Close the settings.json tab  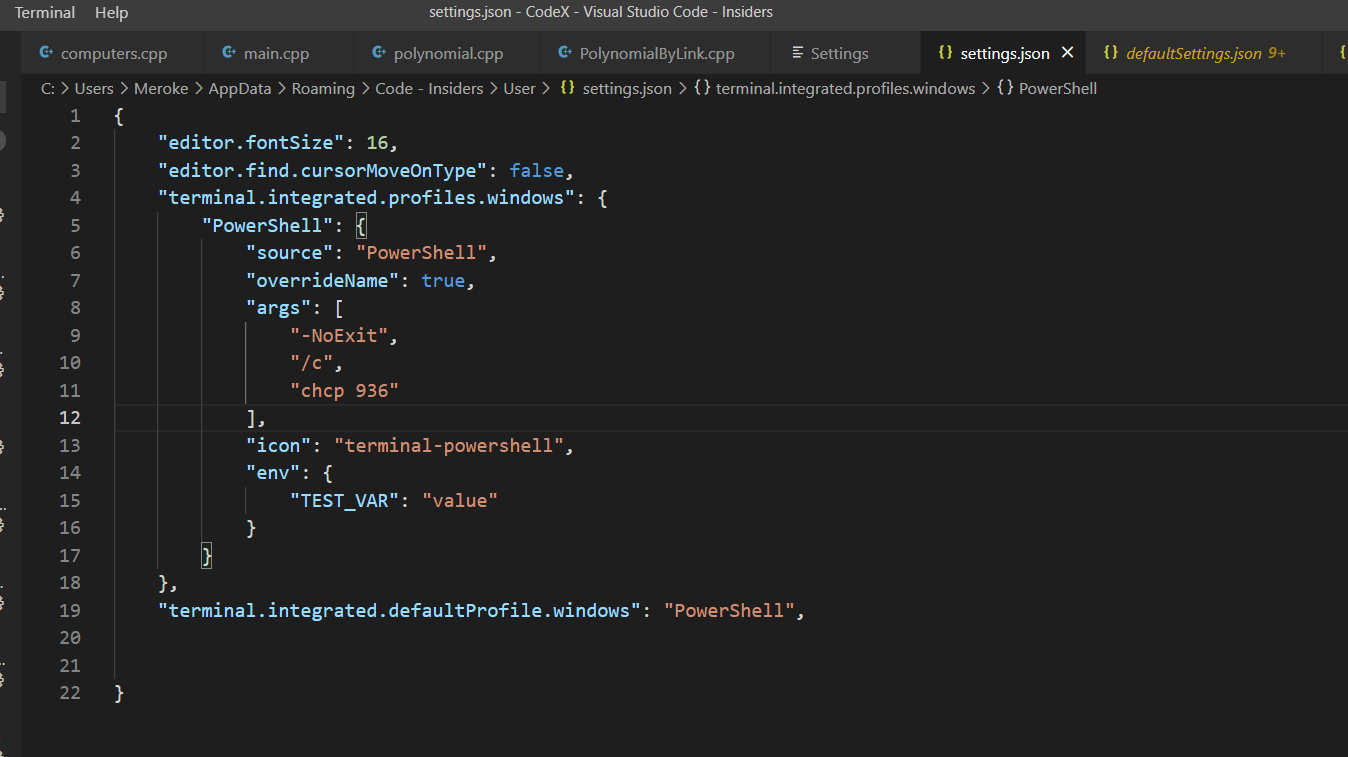coord(1067,53)
